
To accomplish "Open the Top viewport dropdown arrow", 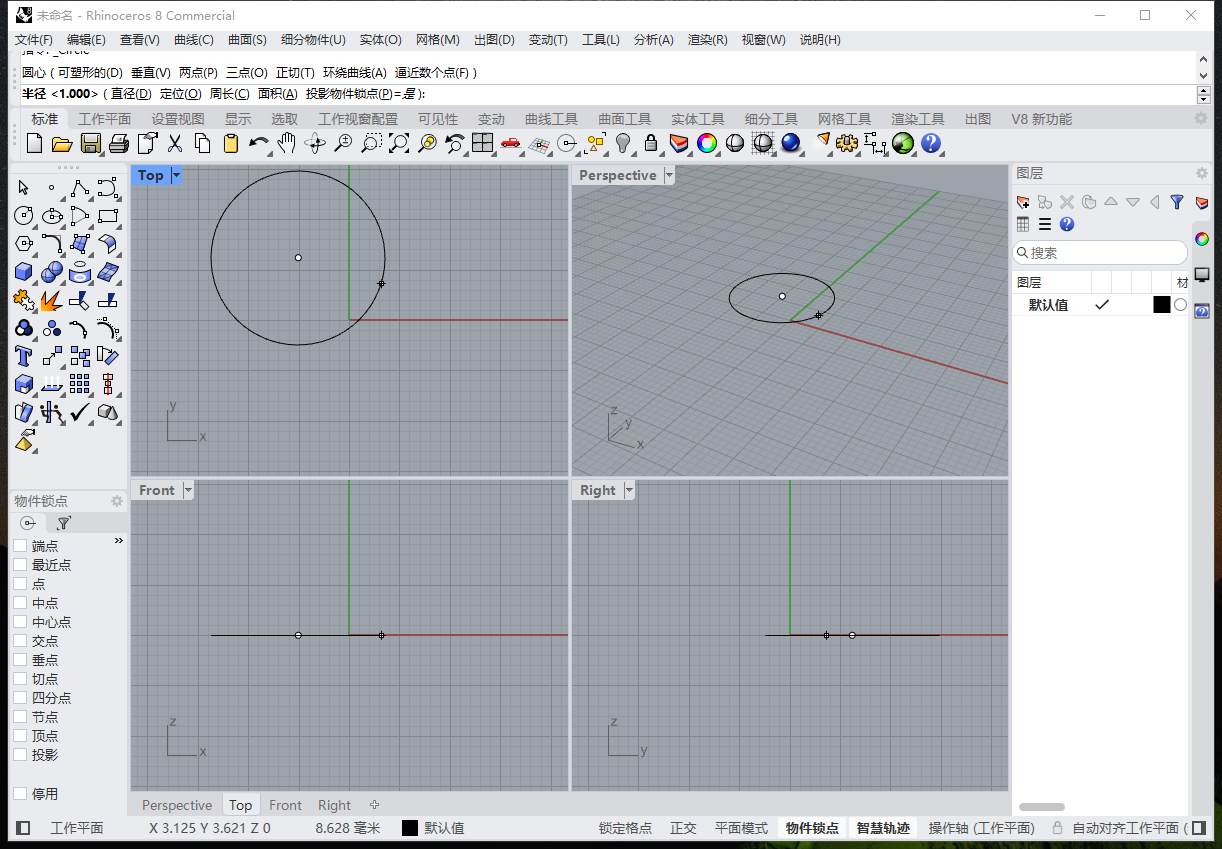I will [x=176, y=175].
